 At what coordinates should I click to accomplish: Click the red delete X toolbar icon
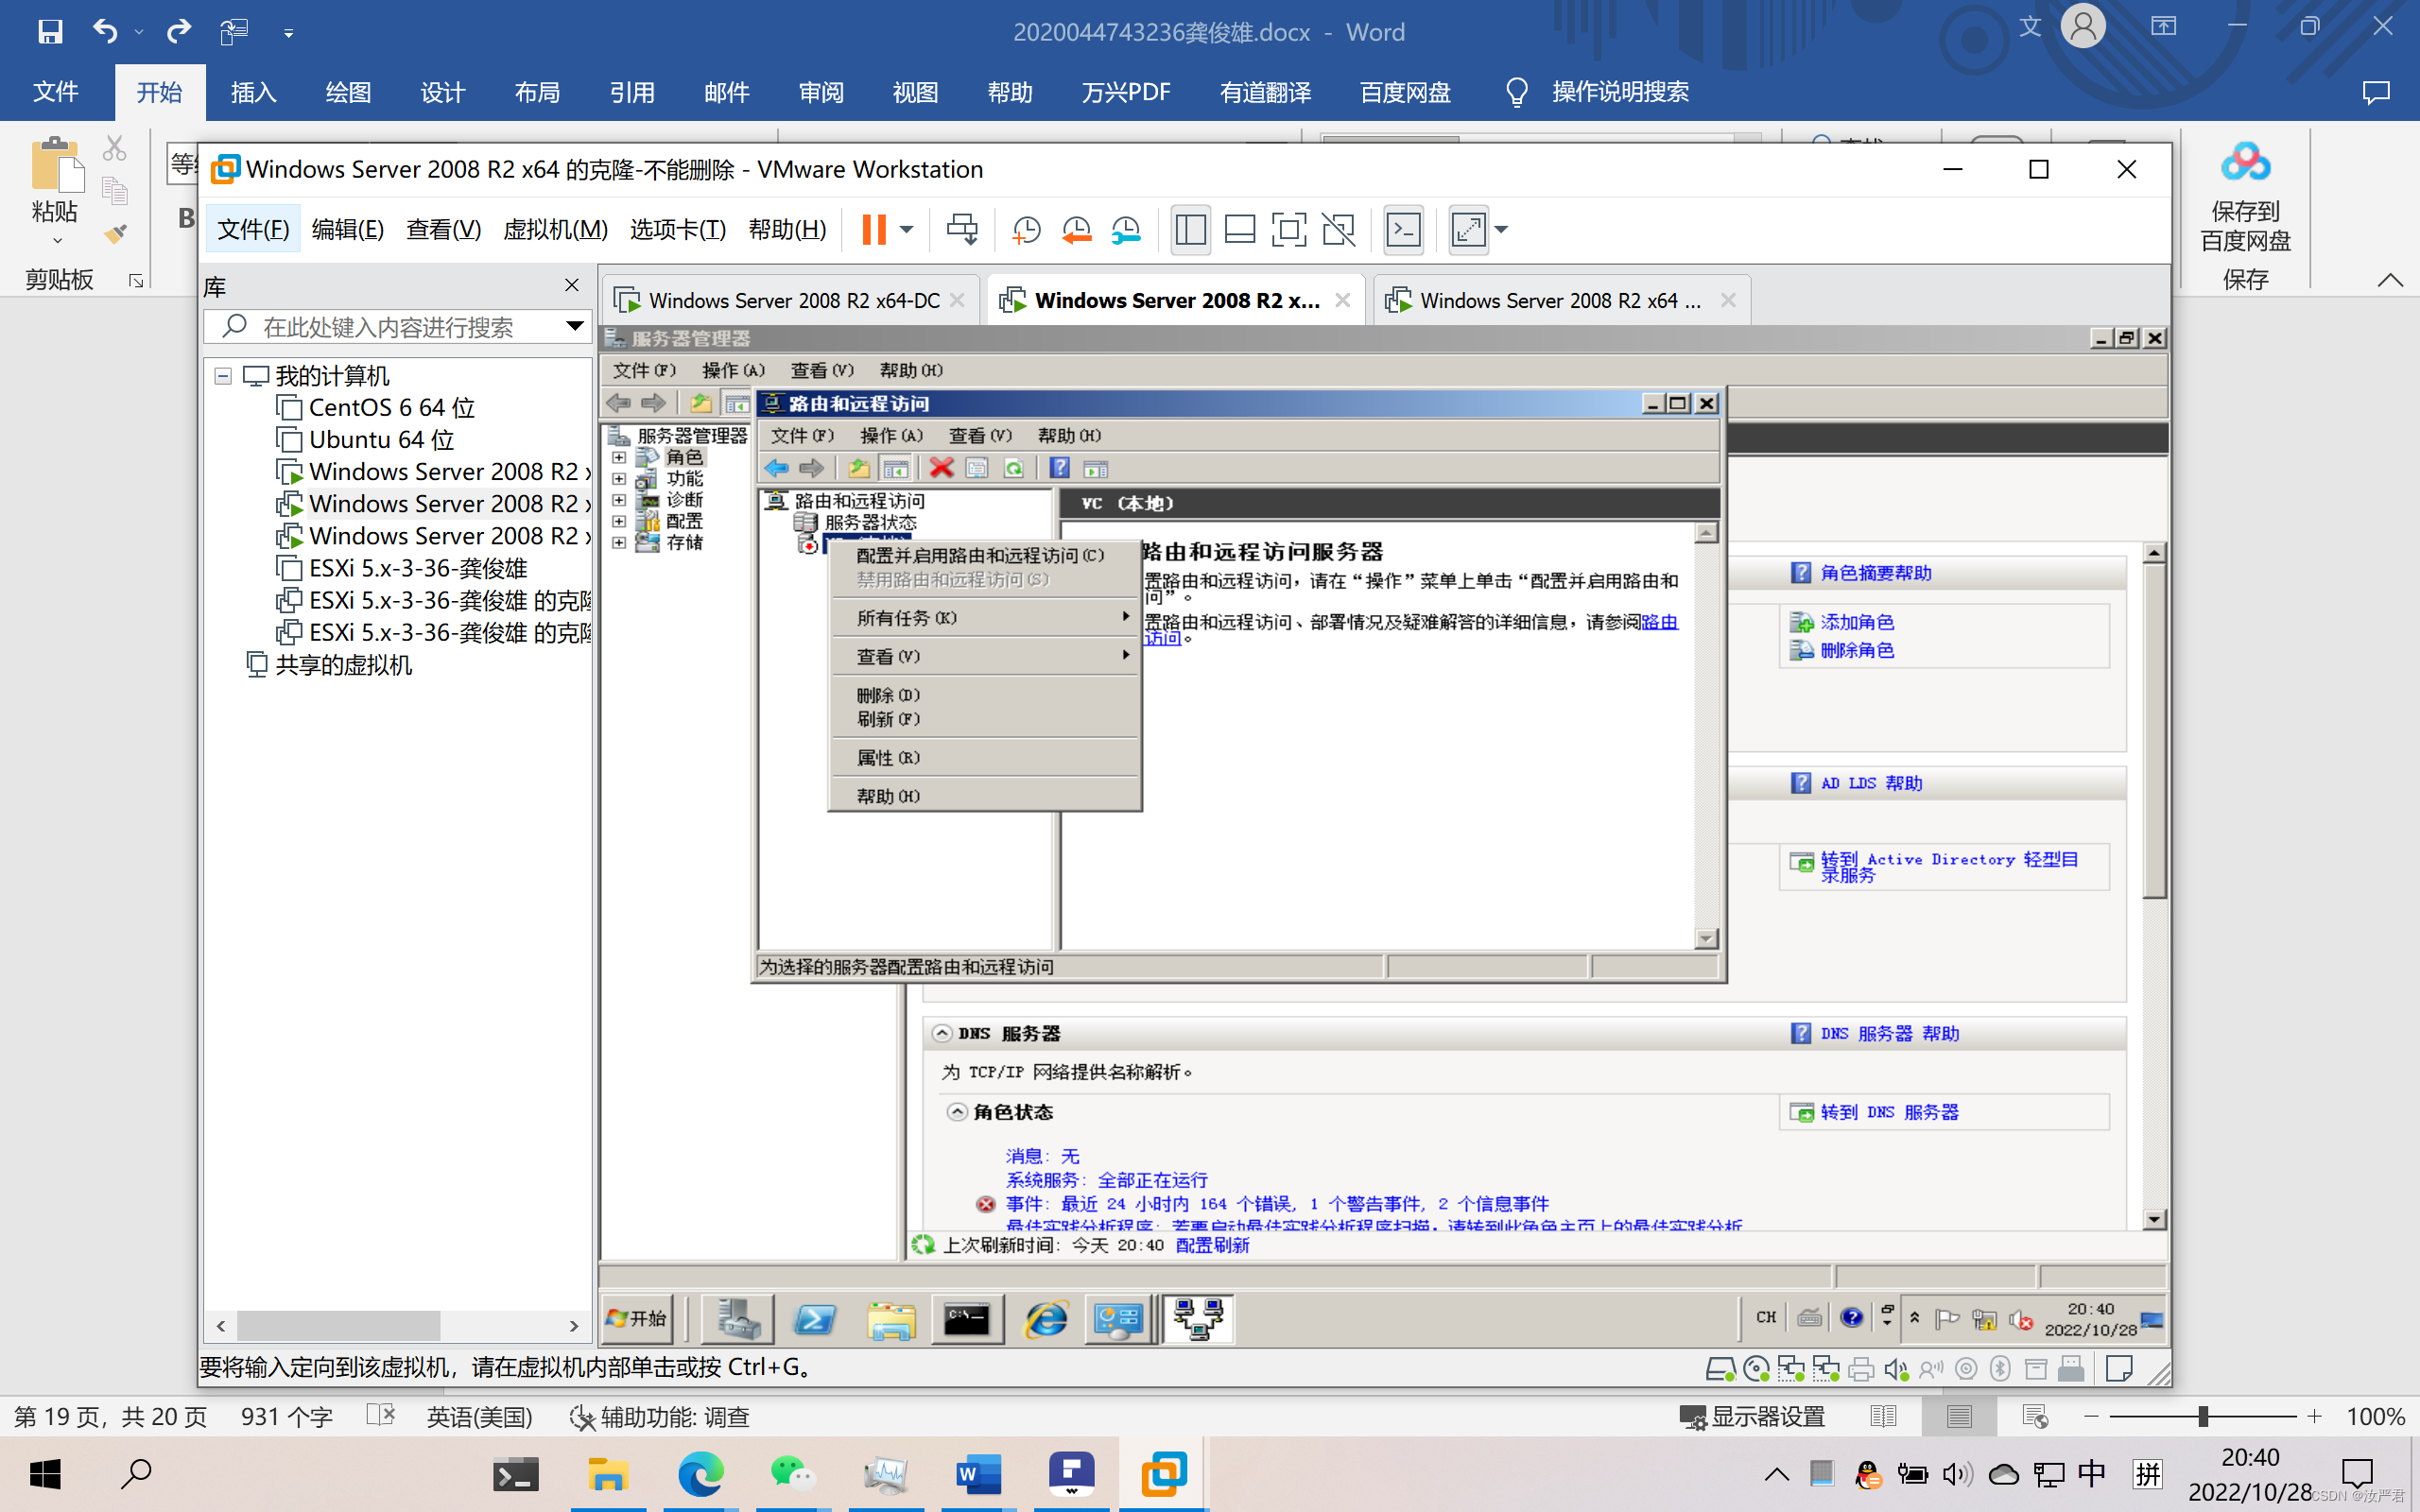point(941,468)
